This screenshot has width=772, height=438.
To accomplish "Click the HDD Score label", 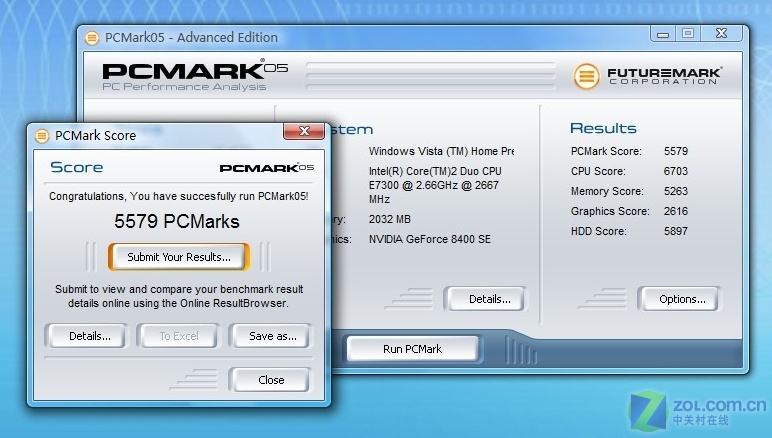I will (598, 231).
